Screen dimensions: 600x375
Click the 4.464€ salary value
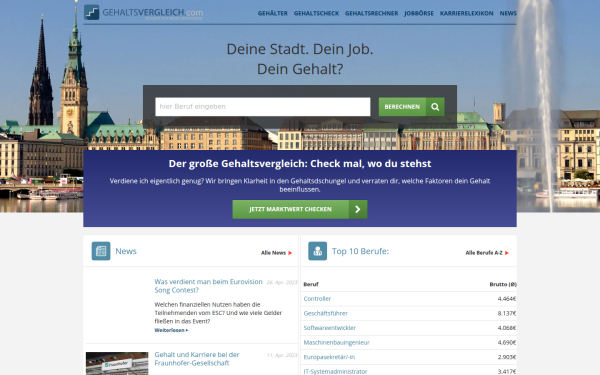pos(507,299)
